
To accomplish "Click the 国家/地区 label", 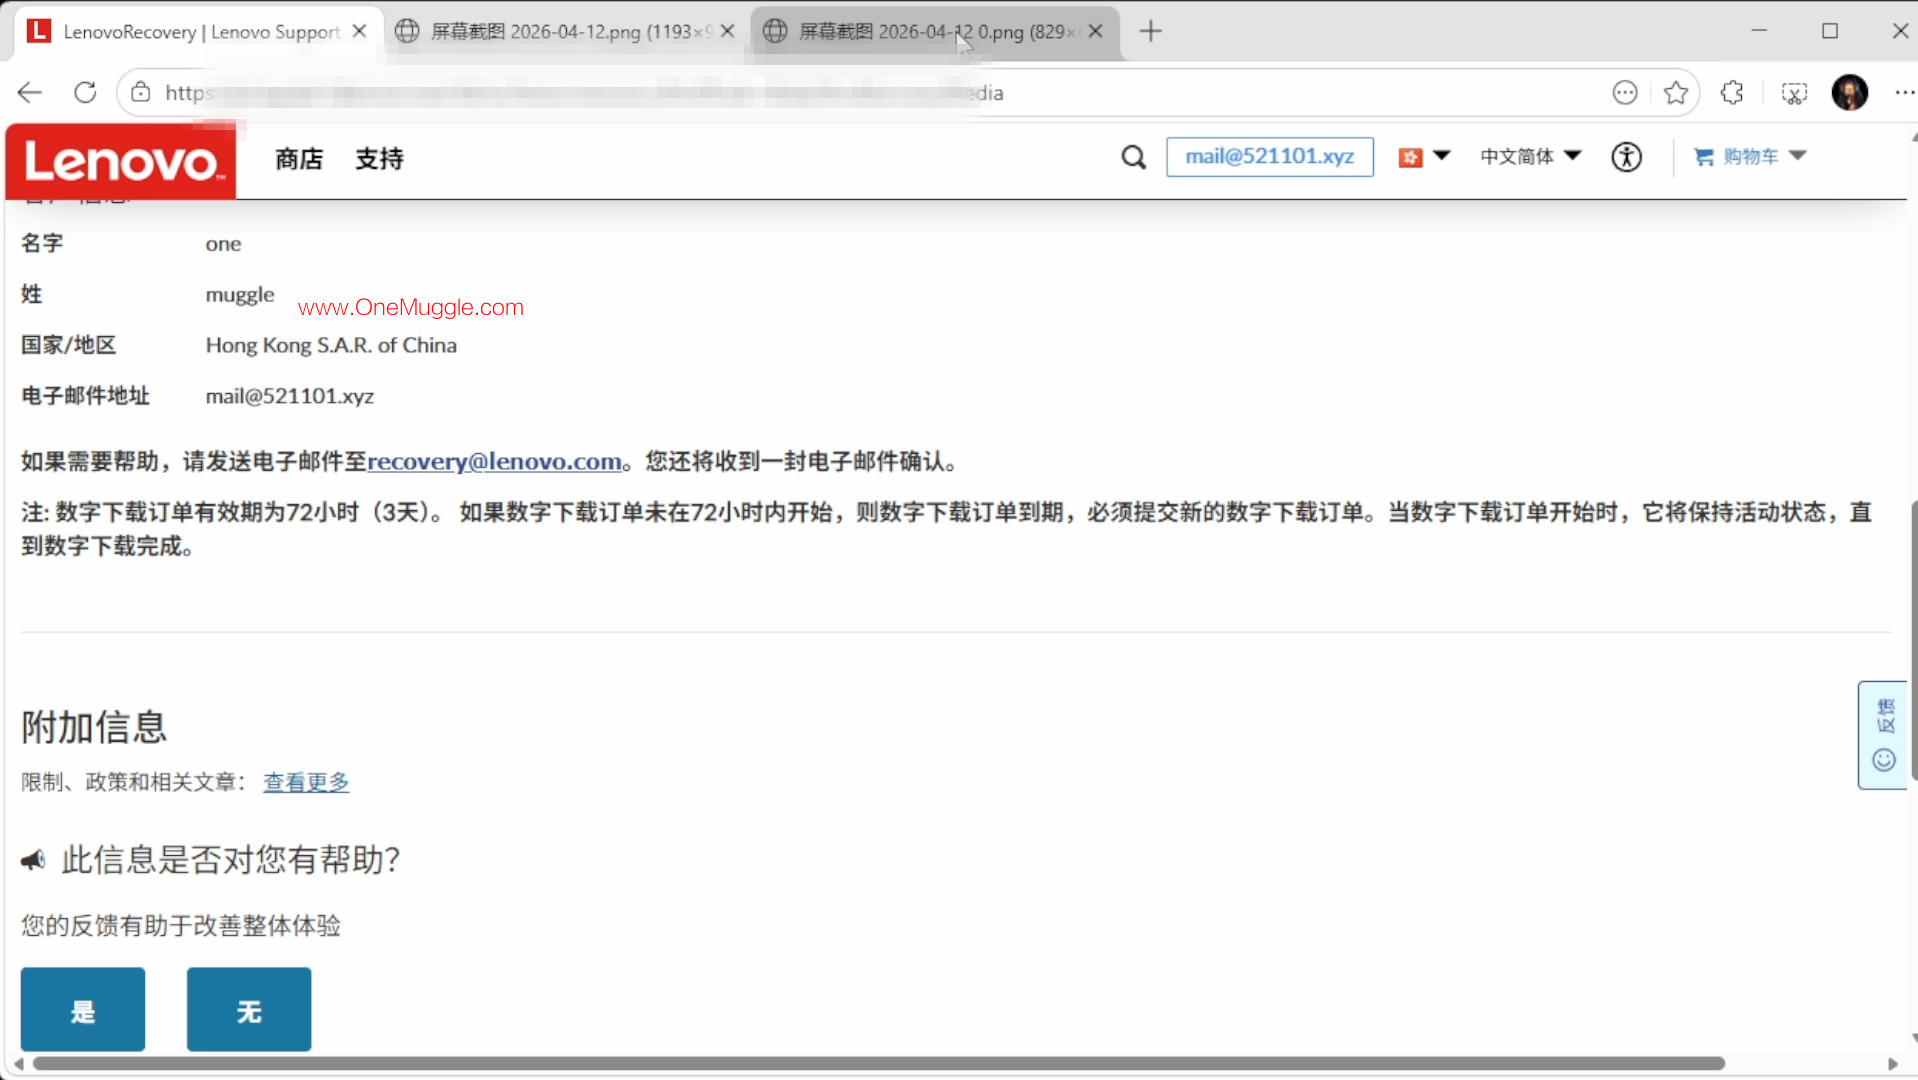I will 69,346.
